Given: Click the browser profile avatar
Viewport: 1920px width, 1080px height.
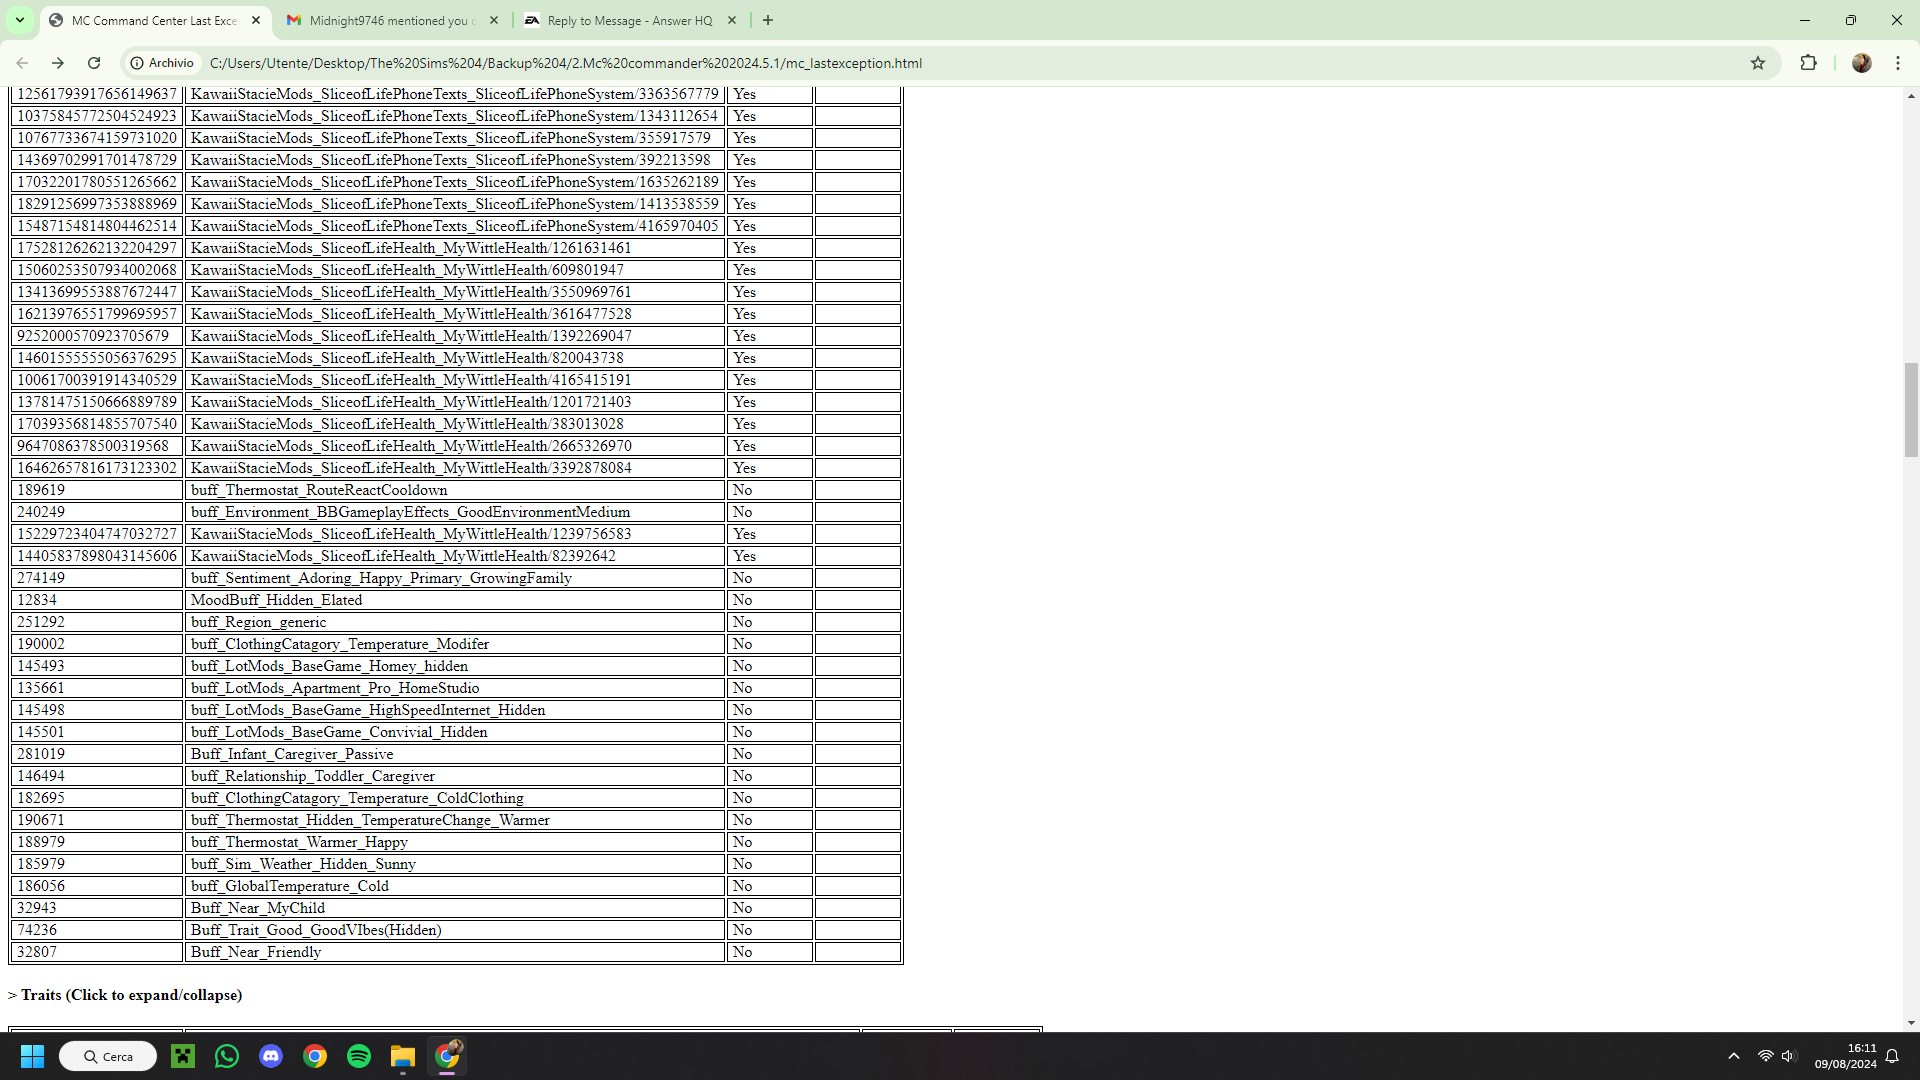Looking at the screenshot, I should pos(1861,63).
